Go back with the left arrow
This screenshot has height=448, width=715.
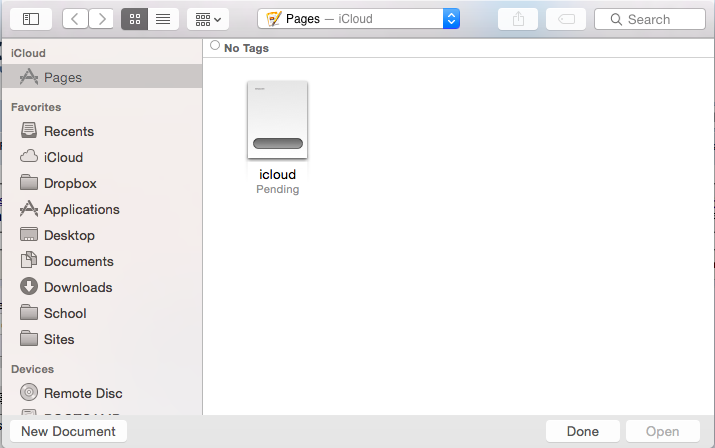[75, 19]
